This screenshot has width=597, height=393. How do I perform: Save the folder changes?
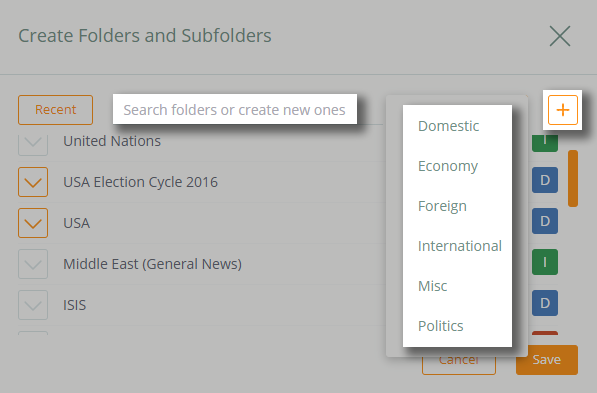(547, 360)
